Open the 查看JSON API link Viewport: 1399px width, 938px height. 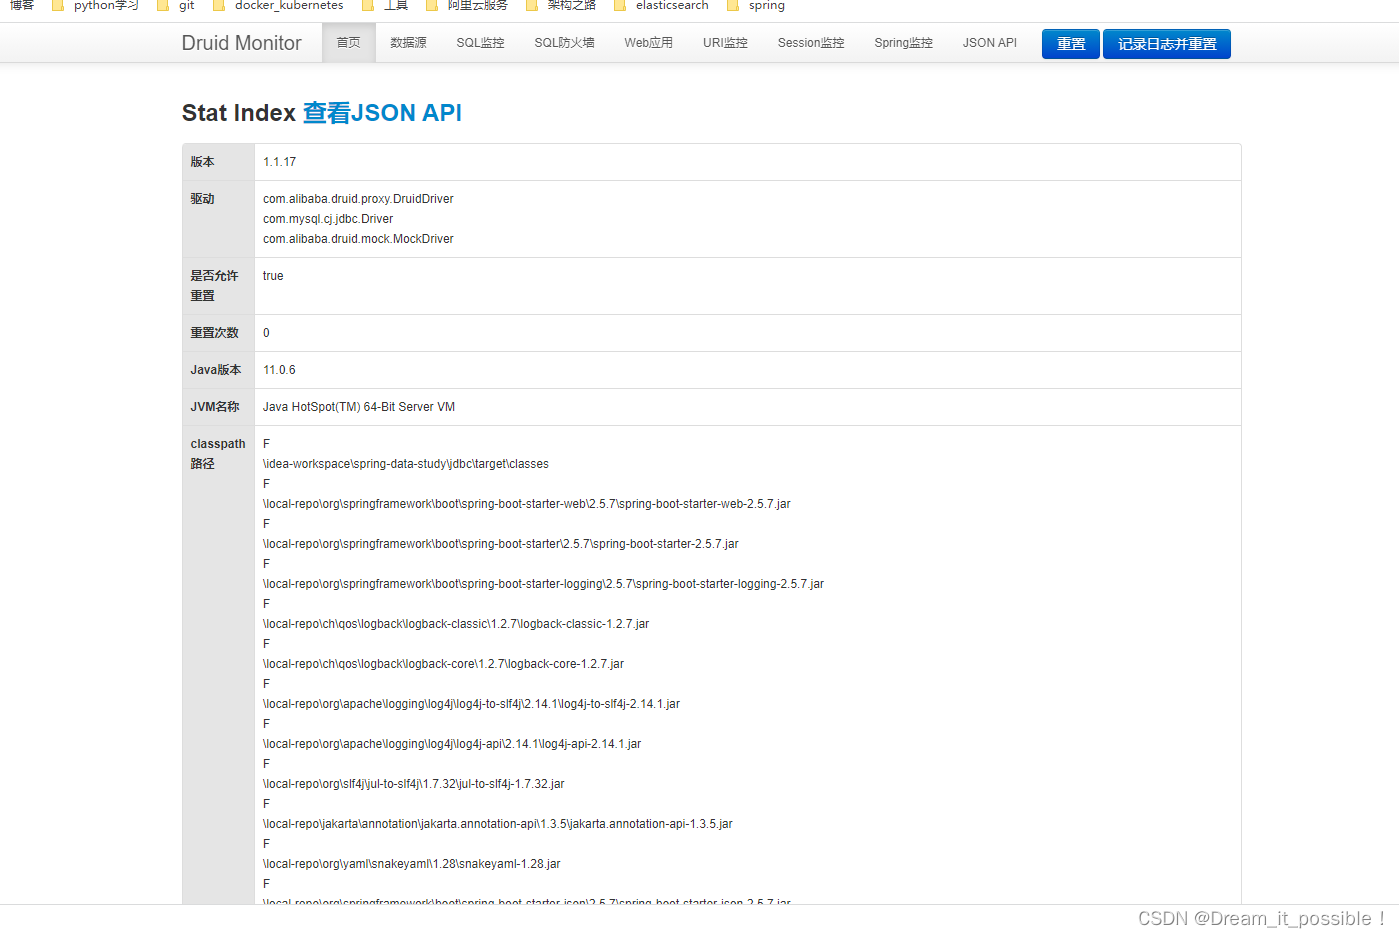tap(382, 113)
